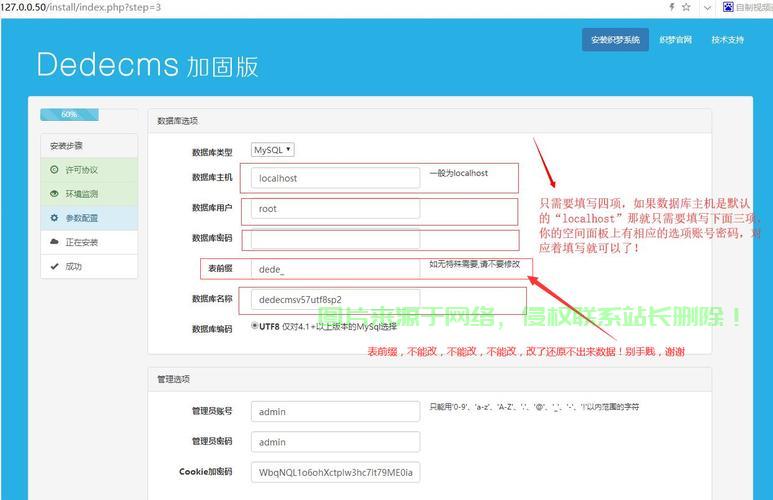The image size is (773, 500).
Task: Click the Cookie加密码 input field
Action: (335, 472)
